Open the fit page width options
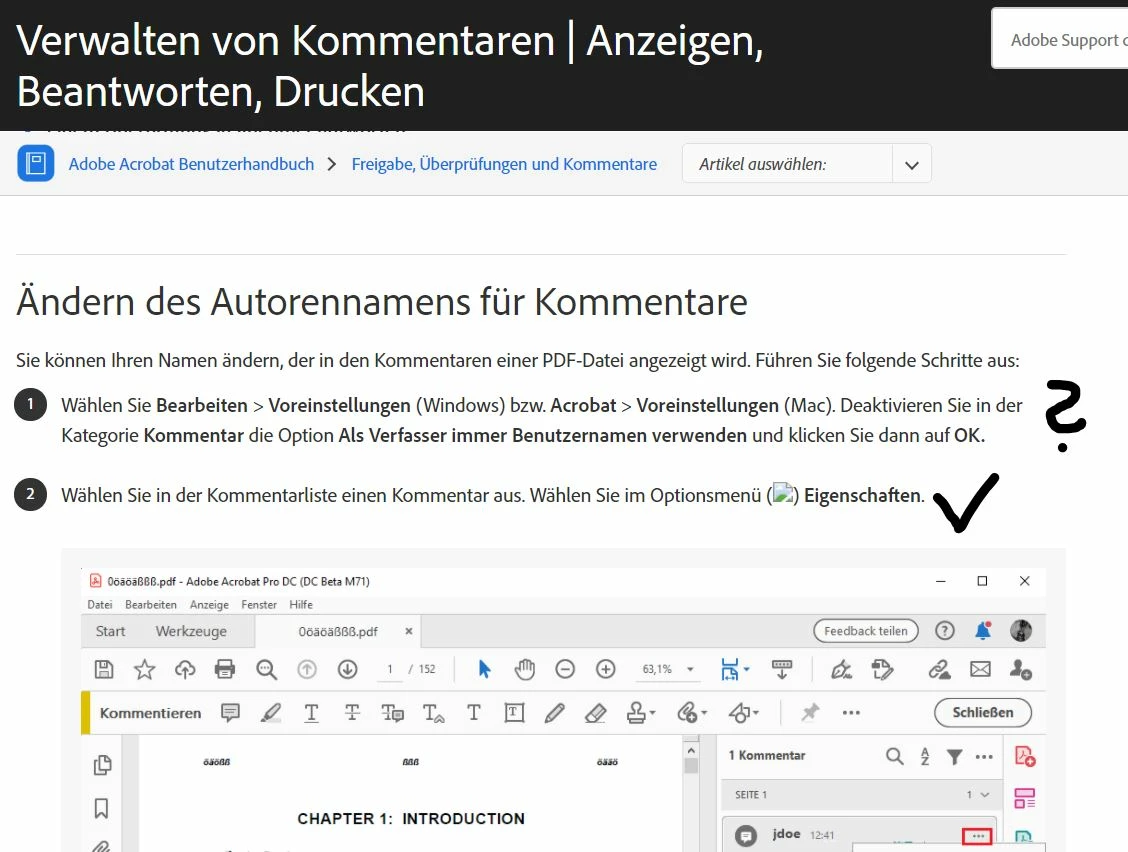 (x=734, y=669)
